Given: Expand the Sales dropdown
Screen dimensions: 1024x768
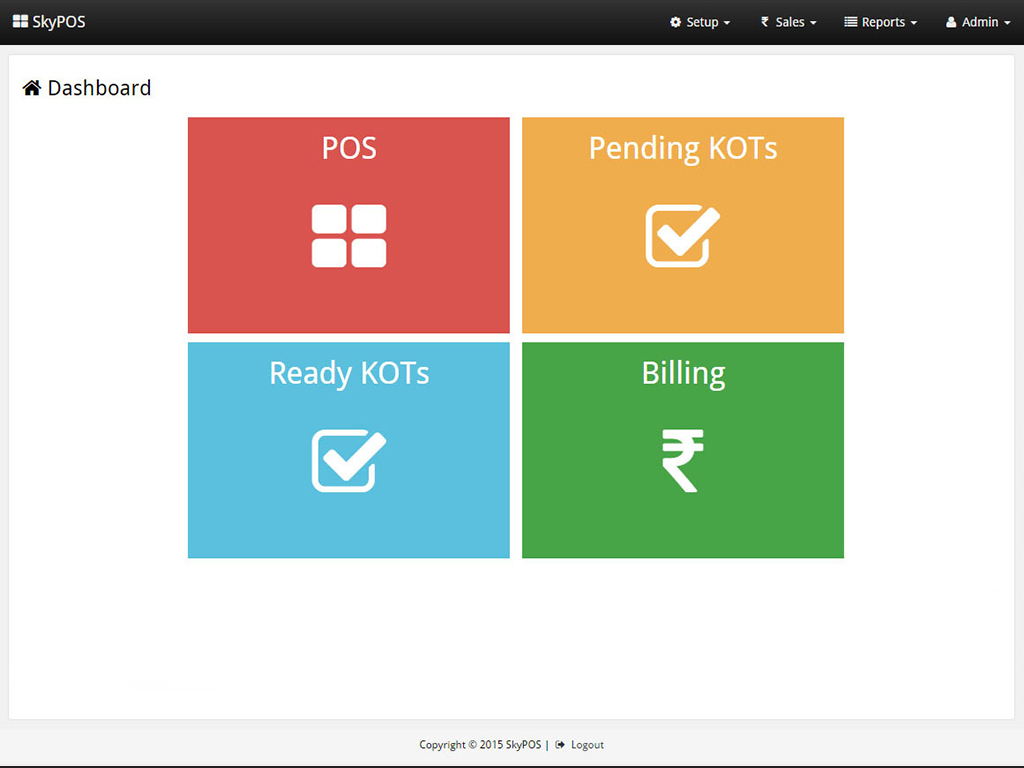Looking at the screenshot, I should [792, 22].
